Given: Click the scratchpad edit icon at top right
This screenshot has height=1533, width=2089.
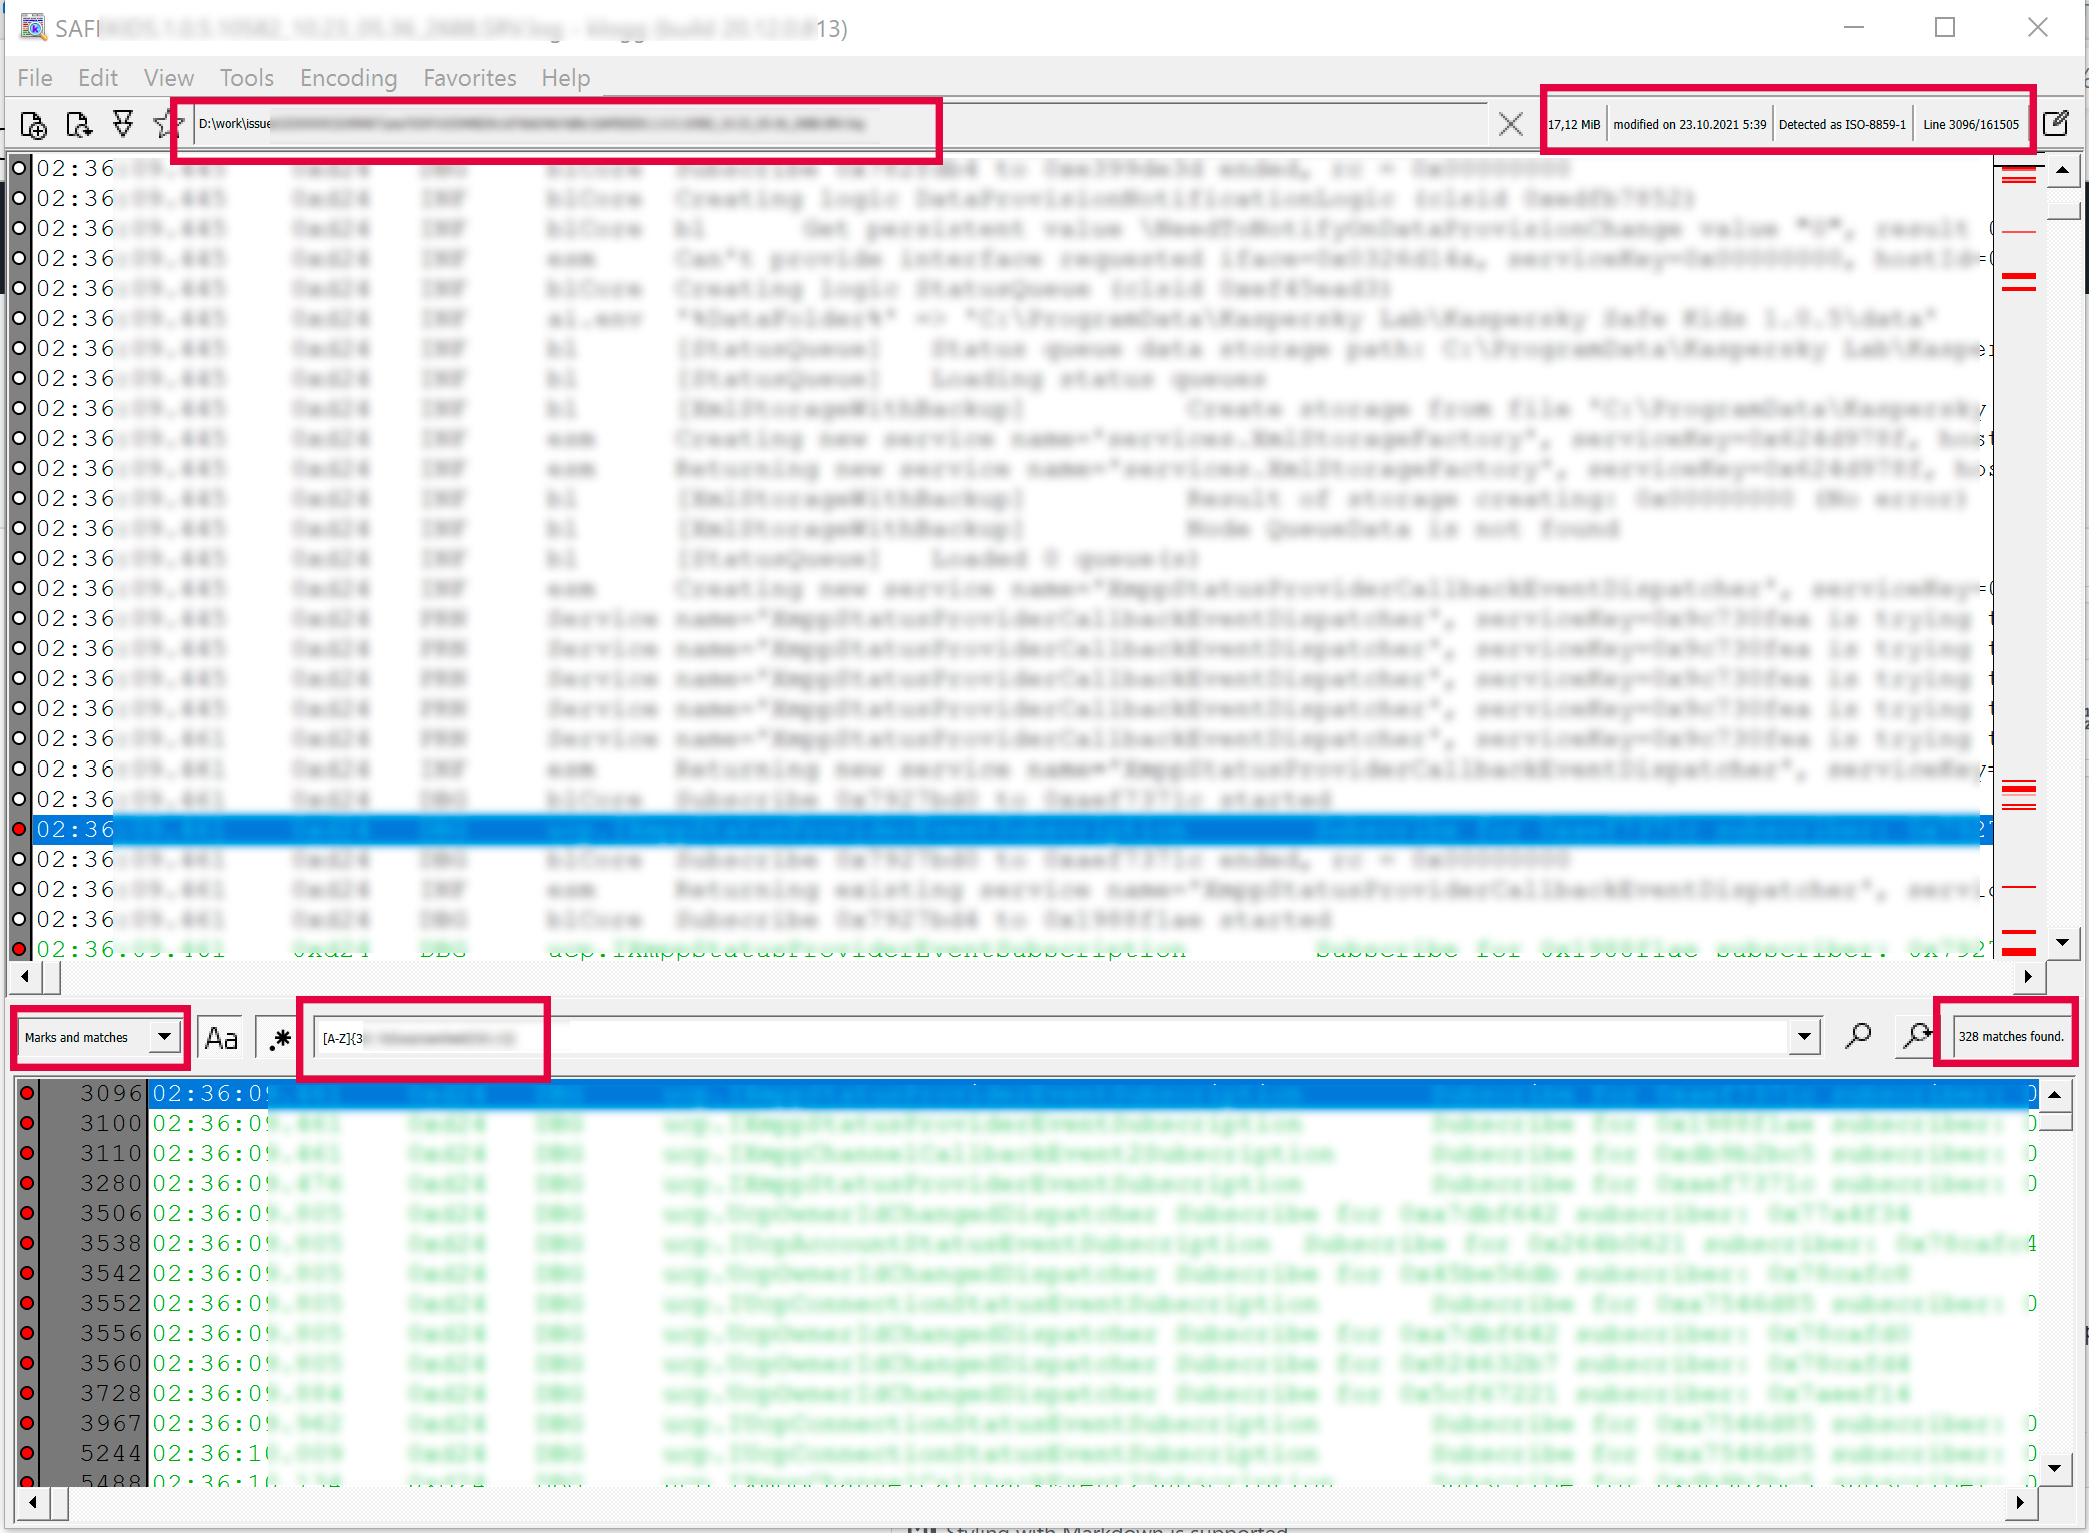Looking at the screenshot, I should (x=2056, y=124).
